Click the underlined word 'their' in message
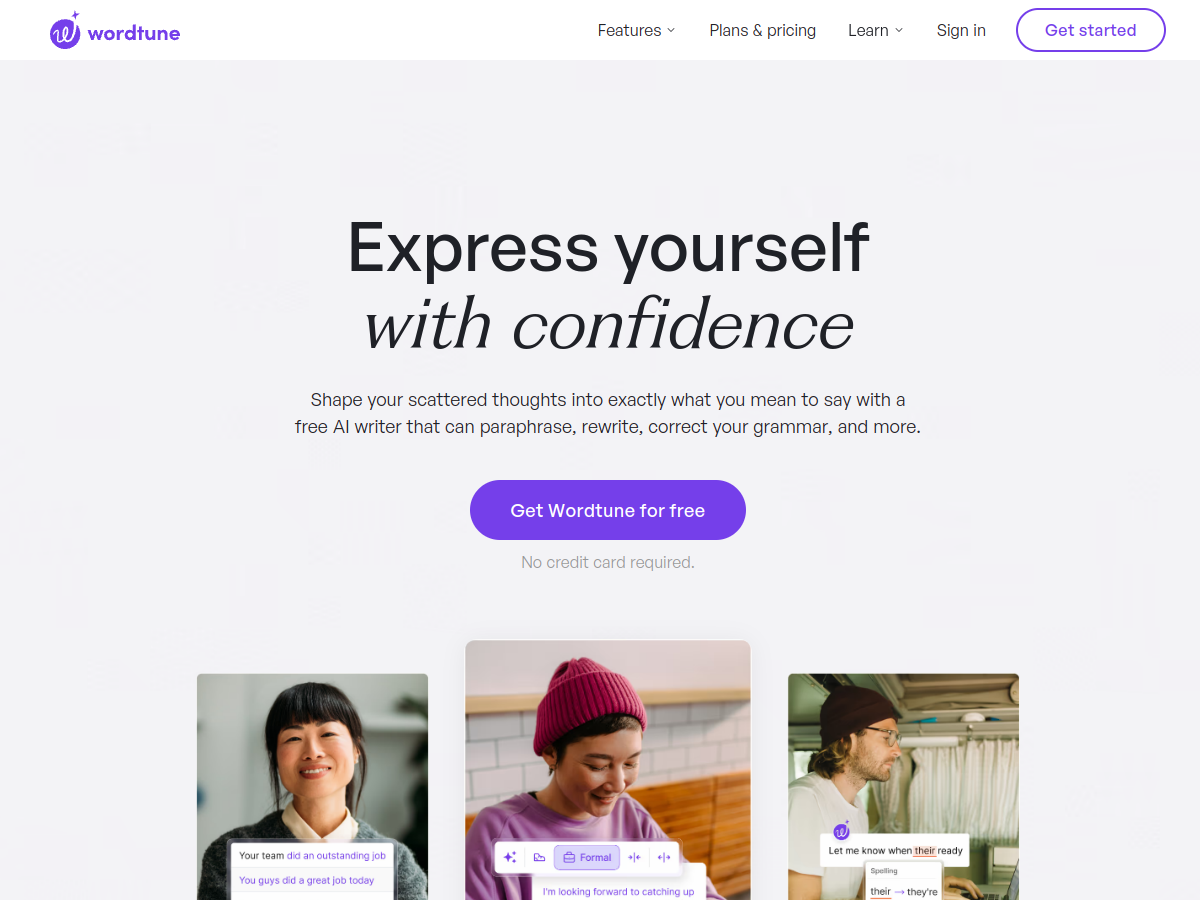Viewport: 1200px width, 900px height. pos(925,851)
